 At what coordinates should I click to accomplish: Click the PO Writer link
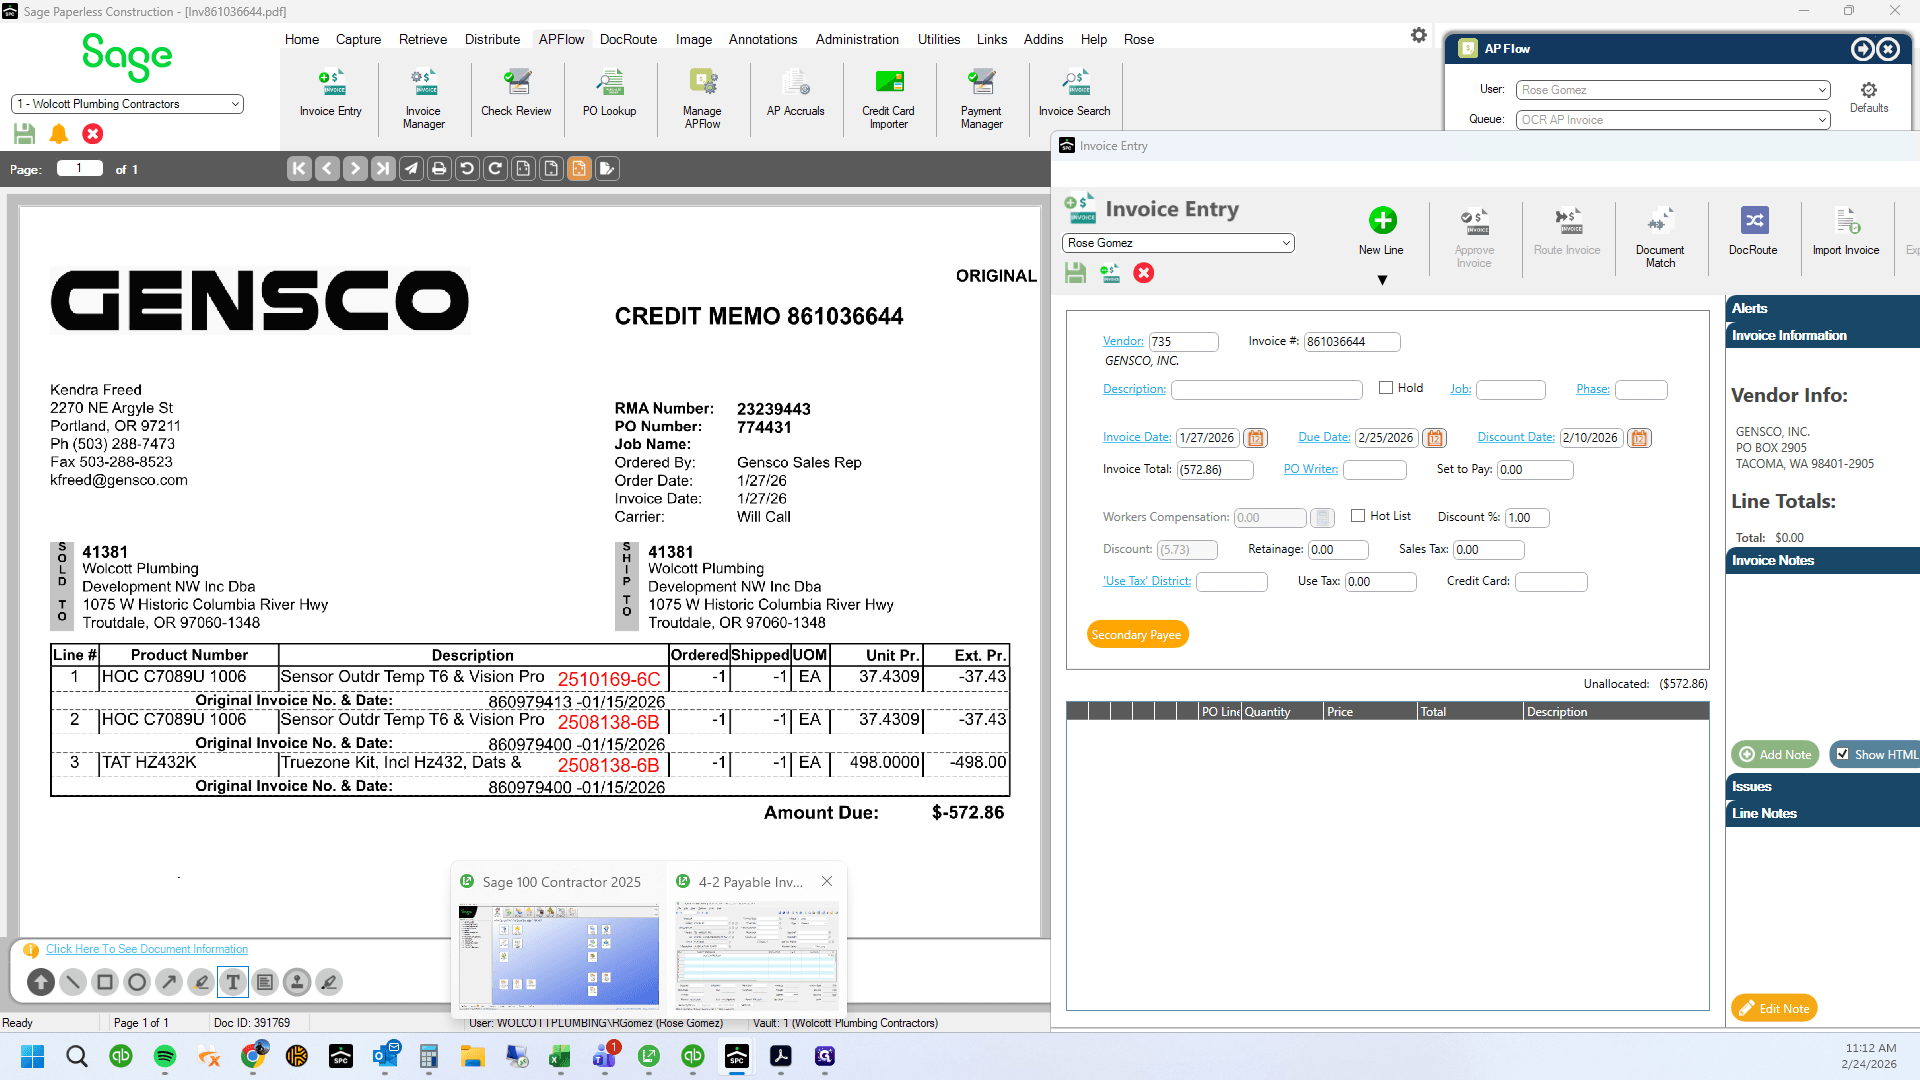click(1311, 469)
